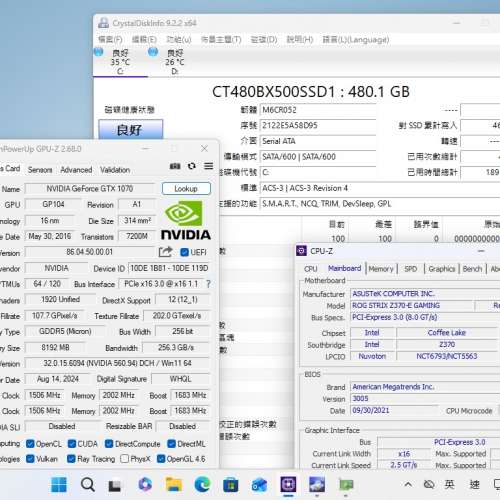Toggle DirectML checkbox
Image resolution: width=500 pixels, height=500 pixels.
[172, 444]
